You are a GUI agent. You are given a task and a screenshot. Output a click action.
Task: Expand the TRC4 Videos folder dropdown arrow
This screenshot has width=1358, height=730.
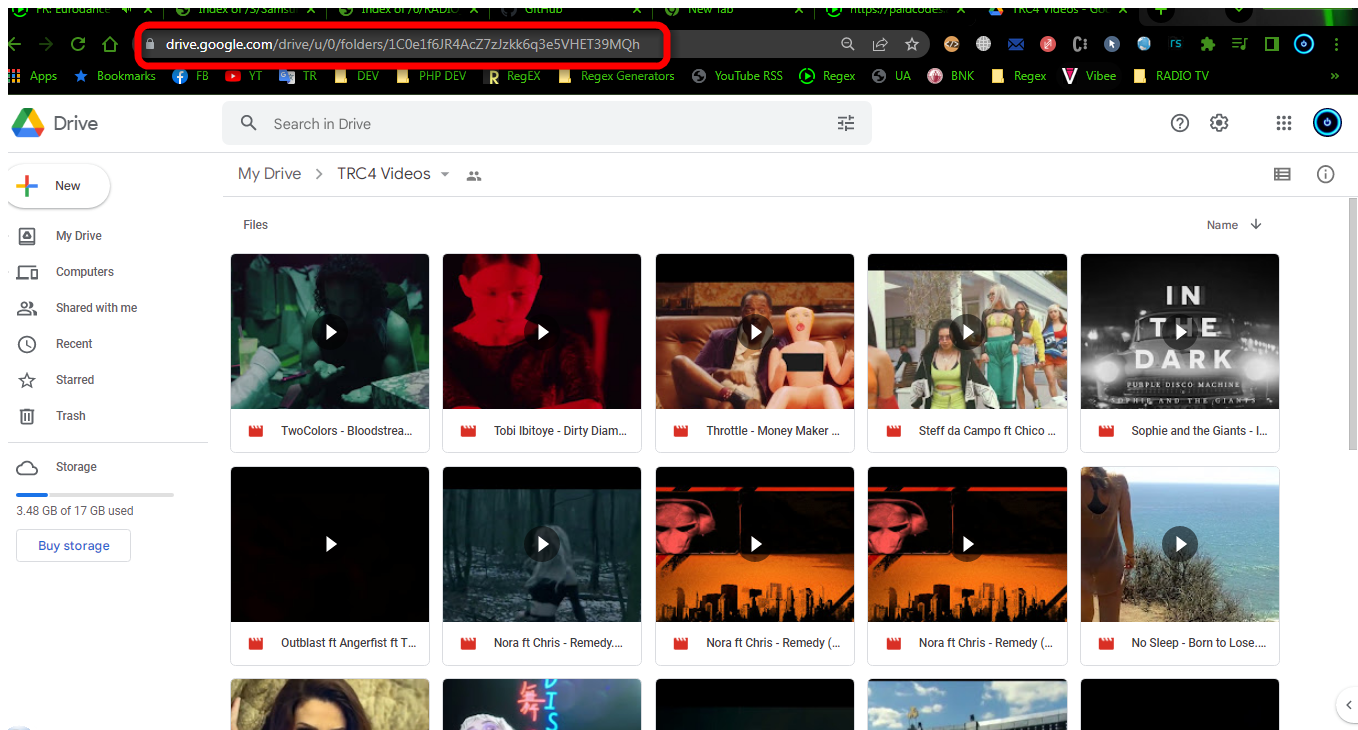click(445, 174)
